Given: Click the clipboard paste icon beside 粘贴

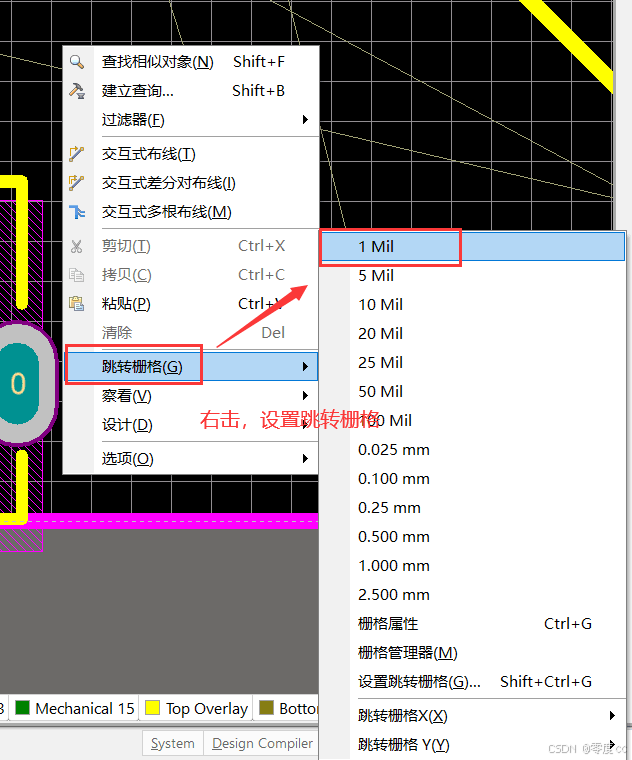Looking at the screenshot, I should [77, 304].
